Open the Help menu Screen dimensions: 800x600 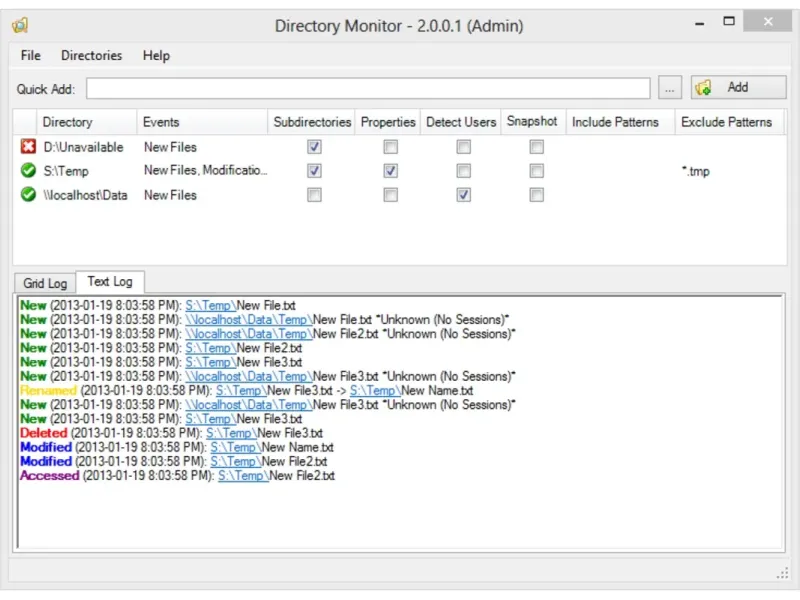[156, 55]
